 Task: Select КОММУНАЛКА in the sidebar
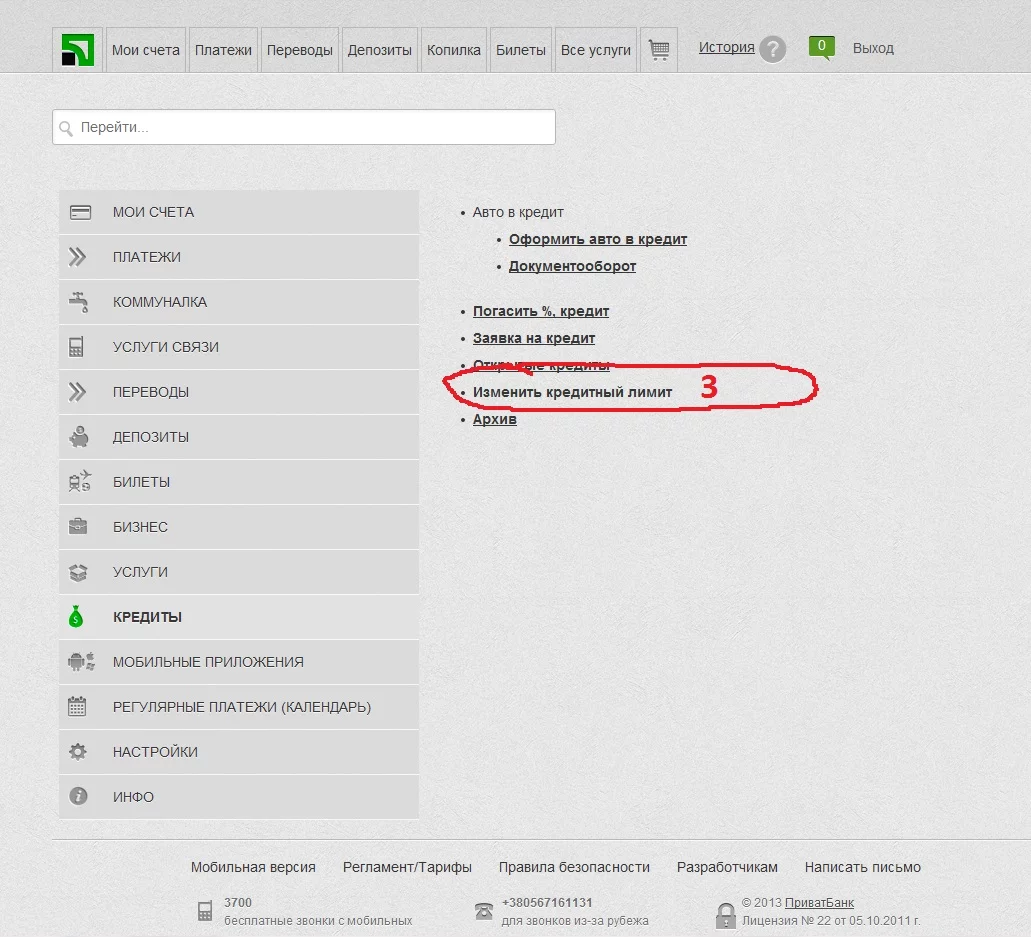click(239, 302)
